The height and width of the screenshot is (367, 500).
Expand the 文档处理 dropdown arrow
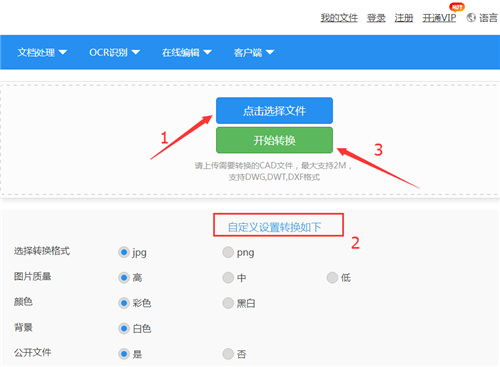[x=63, y=52]
